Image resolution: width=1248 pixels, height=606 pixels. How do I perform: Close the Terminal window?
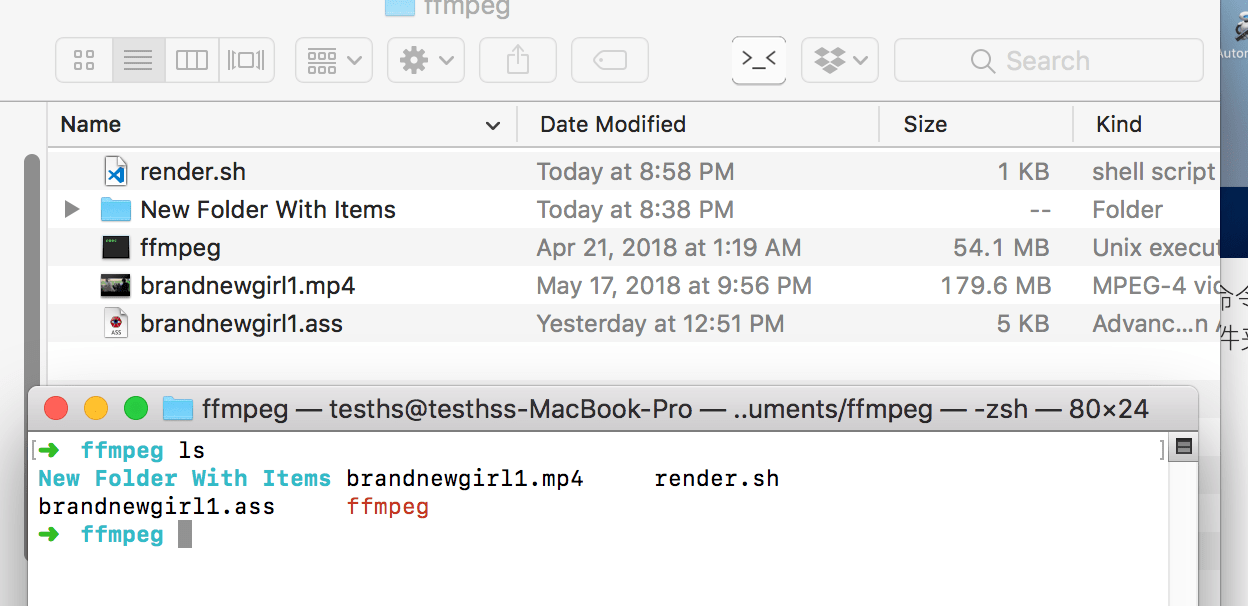[x=56, y=408]
